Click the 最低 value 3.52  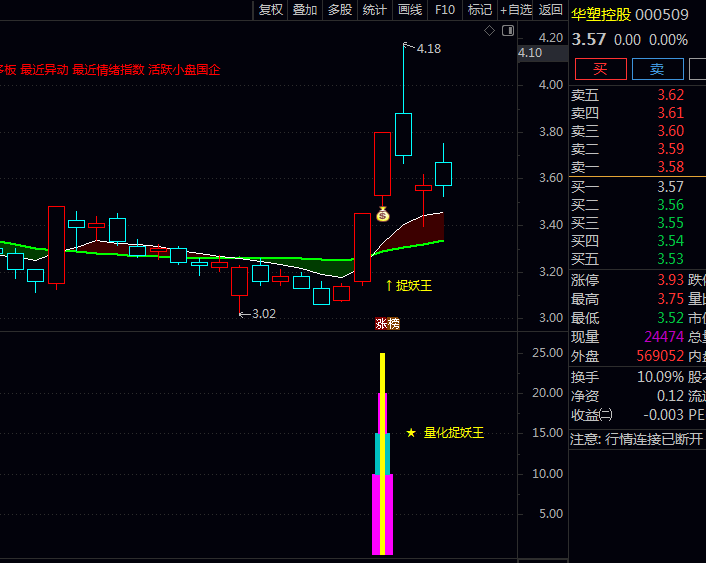(670, 318)
